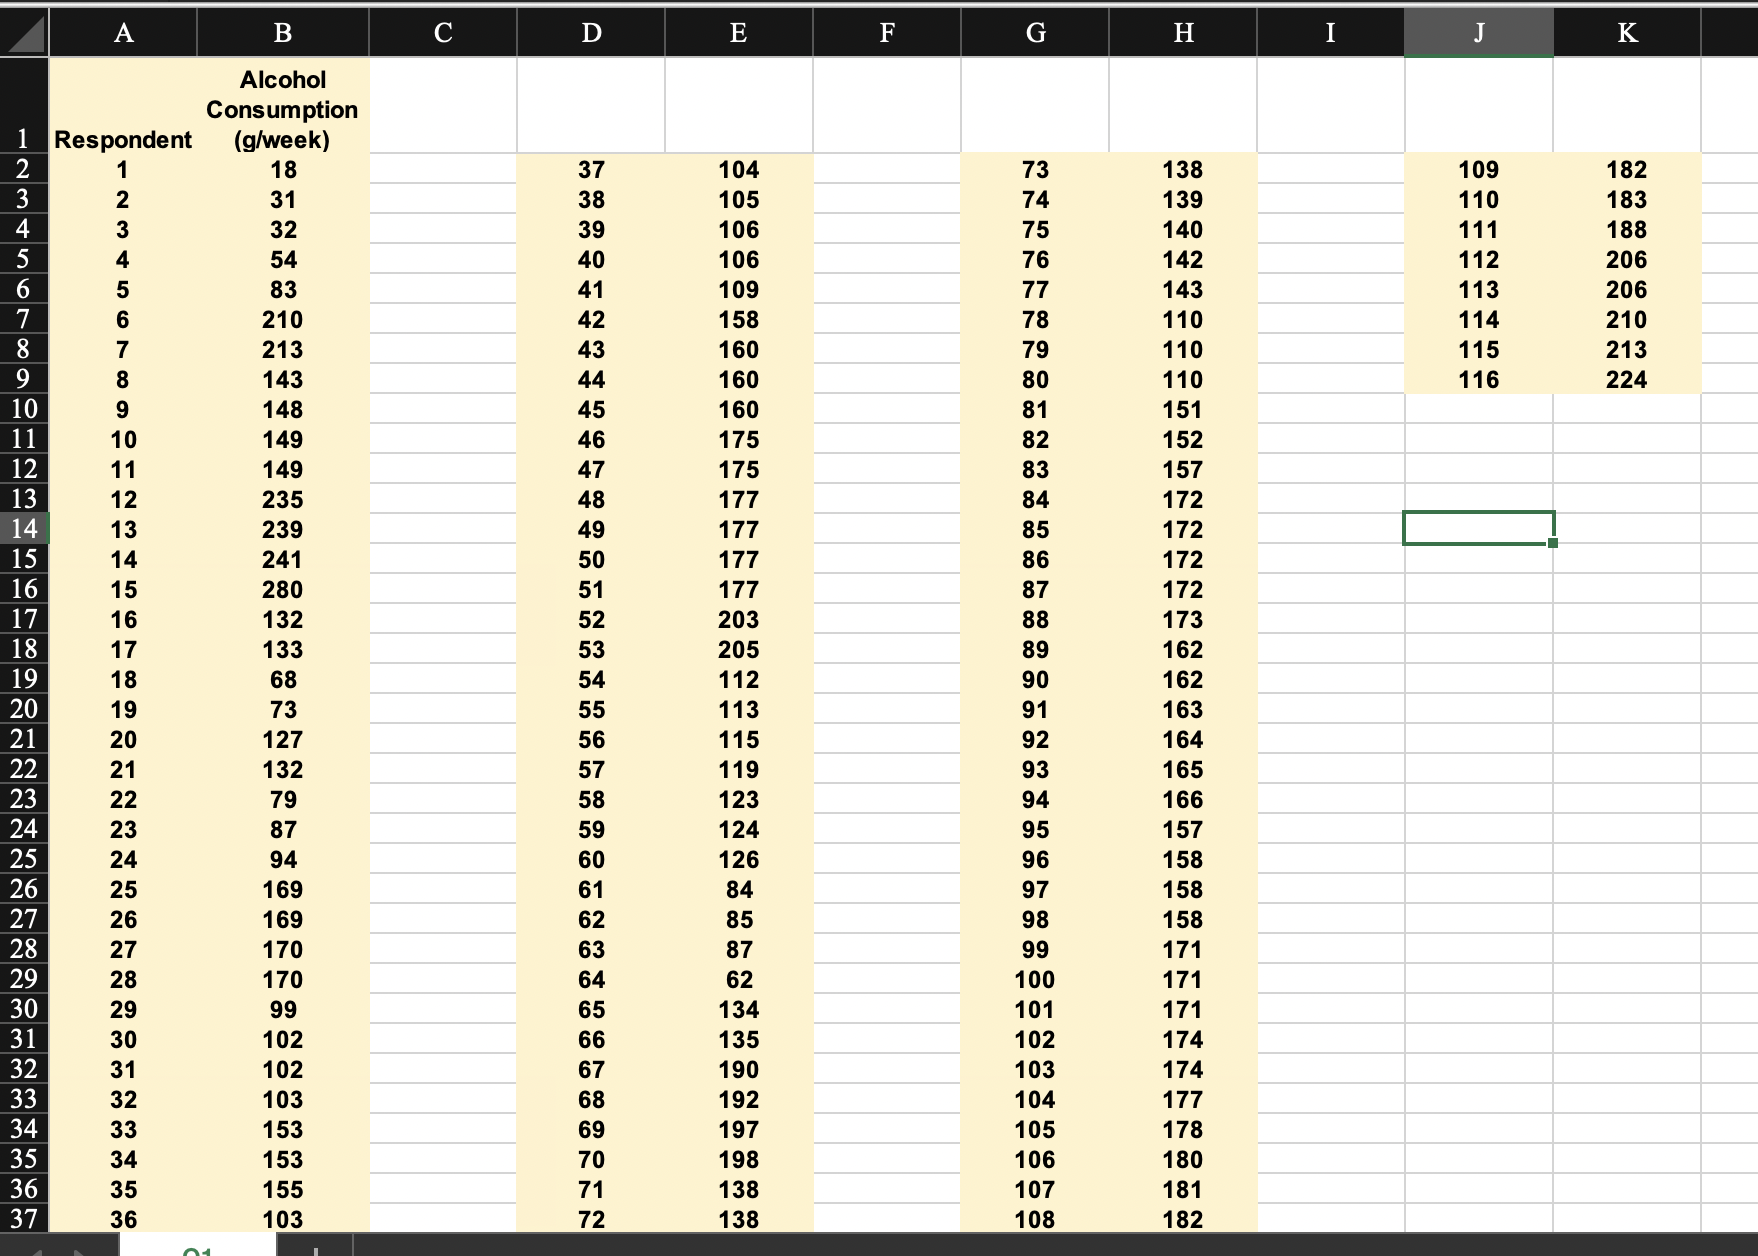
Task: Switch to the Q1 sheet tab
Action: coord(200,1250)
